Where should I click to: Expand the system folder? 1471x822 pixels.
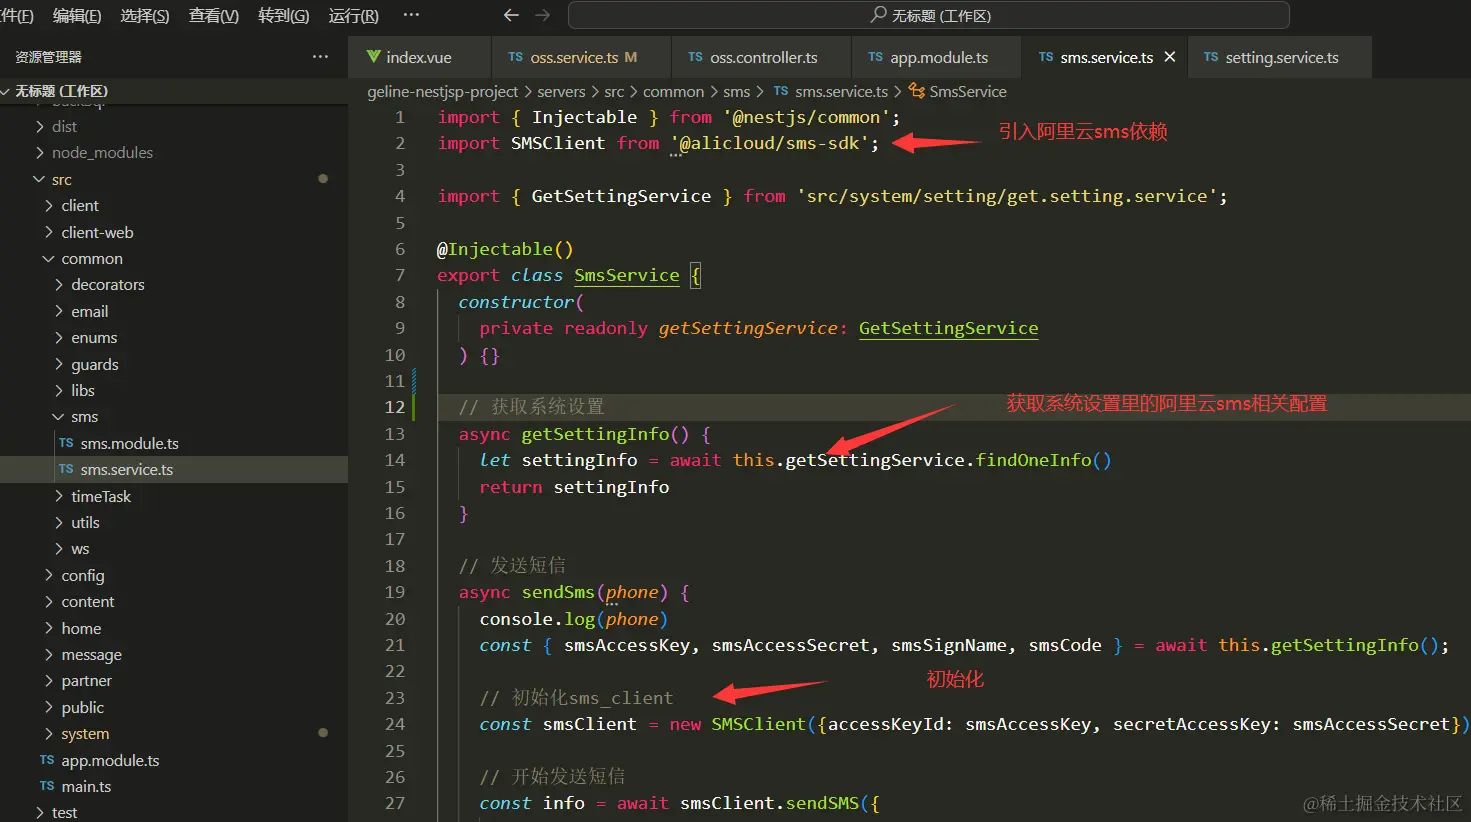point(49,733)
